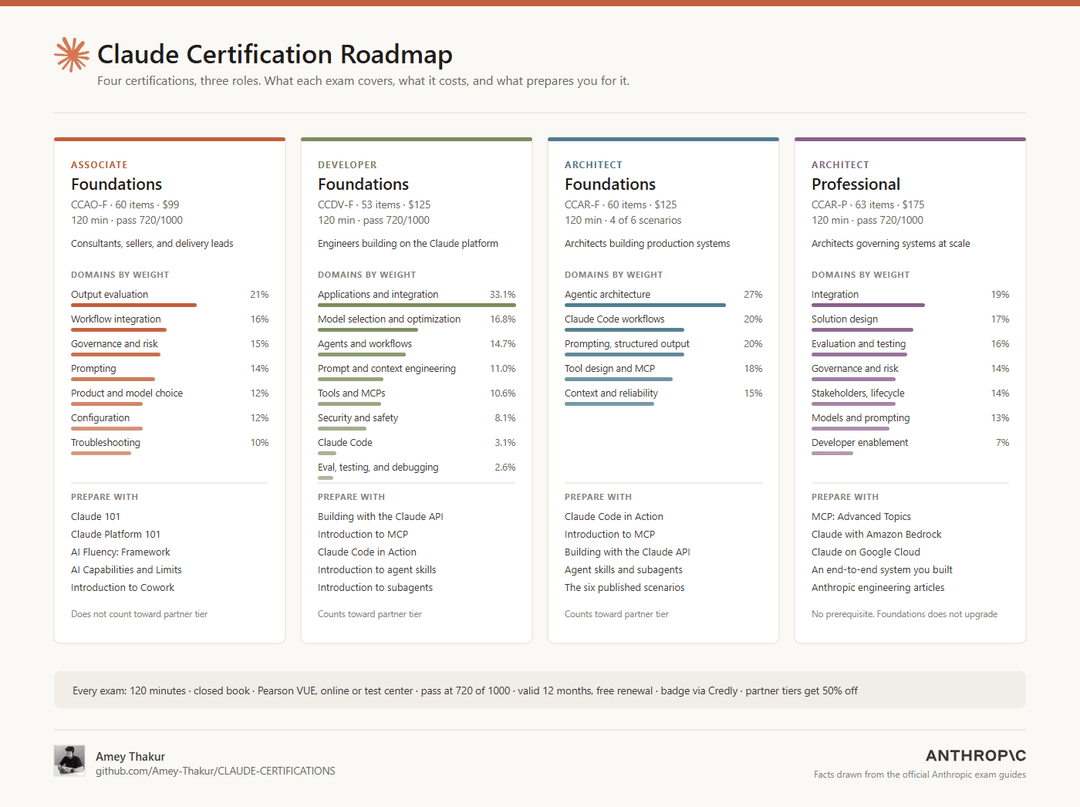Click the DEVELOPER card label
1080x807 pixels.
point(347,165)
